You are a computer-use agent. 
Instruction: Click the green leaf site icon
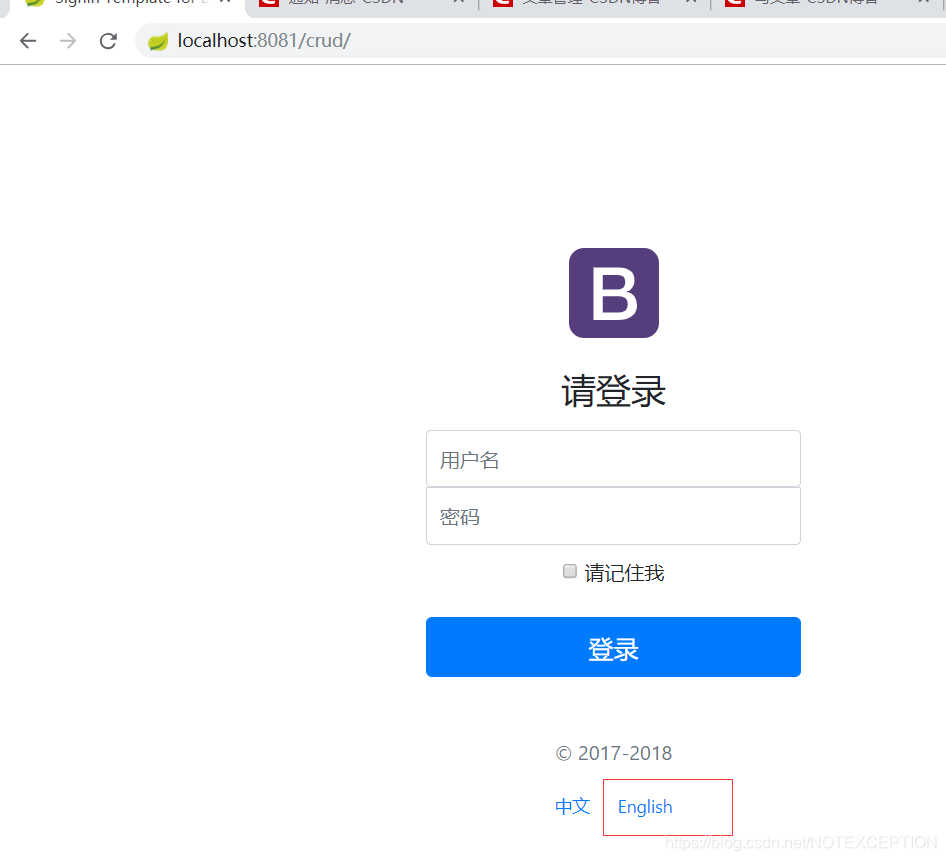tap(158, 41)
